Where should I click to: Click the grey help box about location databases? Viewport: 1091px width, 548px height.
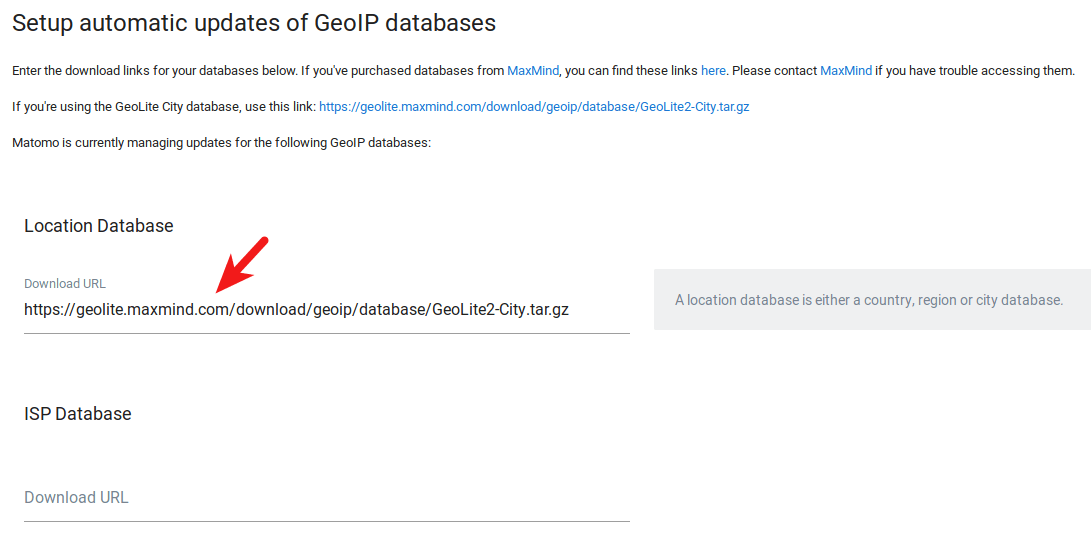point(871,300)
